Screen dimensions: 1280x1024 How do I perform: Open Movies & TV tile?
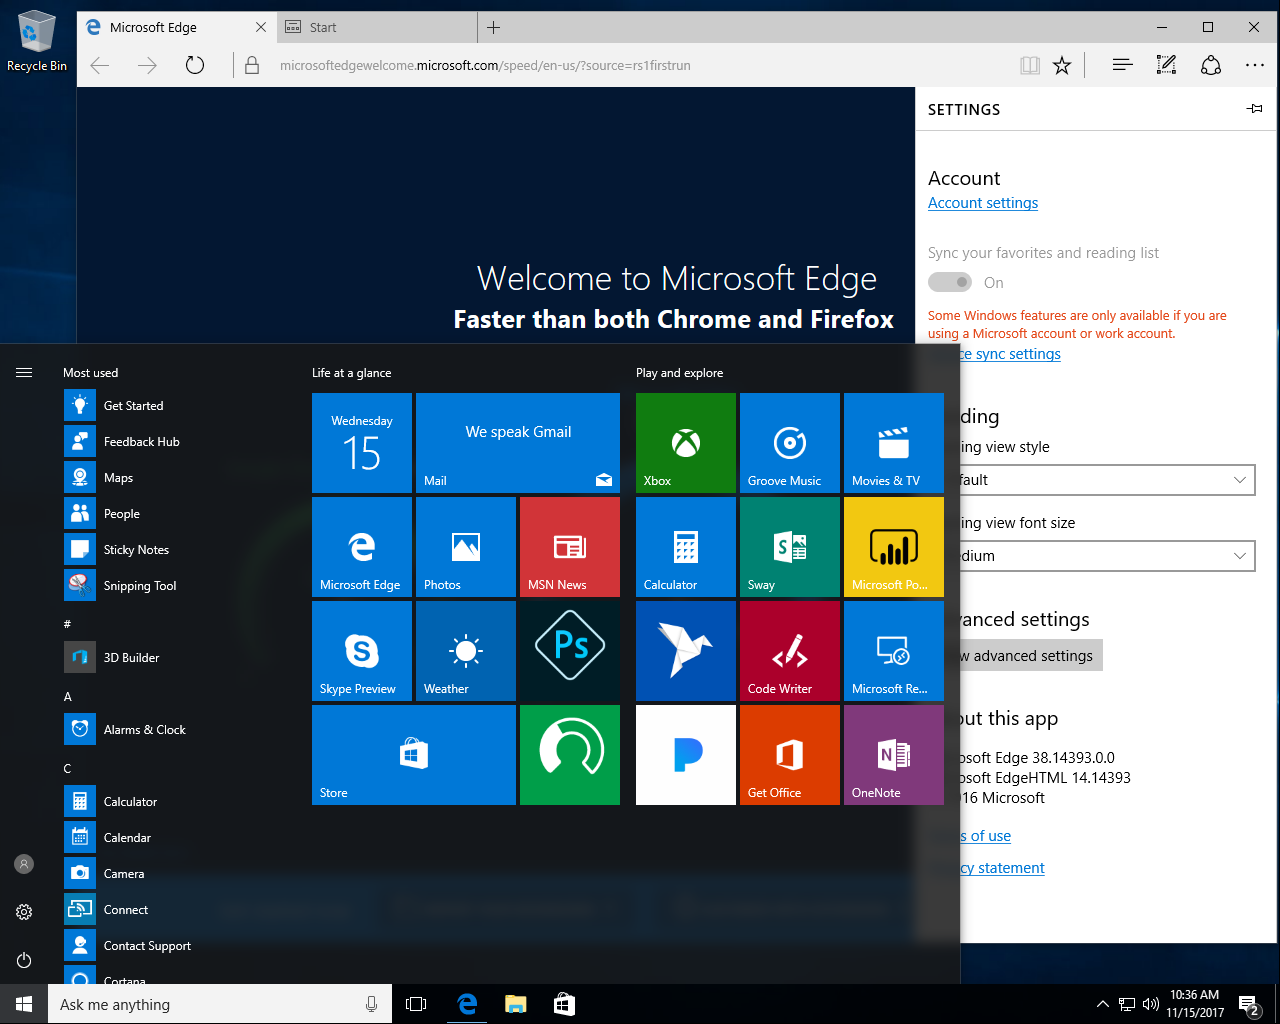(894, 443)
